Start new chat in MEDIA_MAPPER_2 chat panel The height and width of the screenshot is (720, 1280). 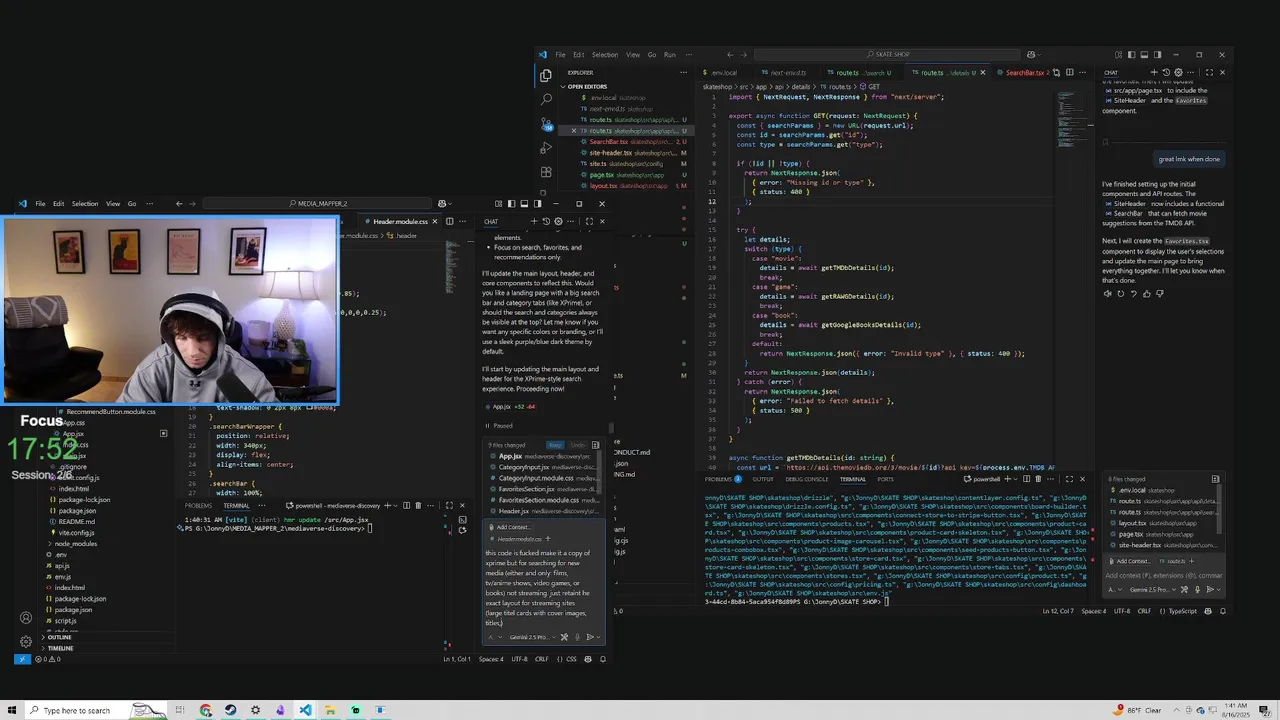534,221
